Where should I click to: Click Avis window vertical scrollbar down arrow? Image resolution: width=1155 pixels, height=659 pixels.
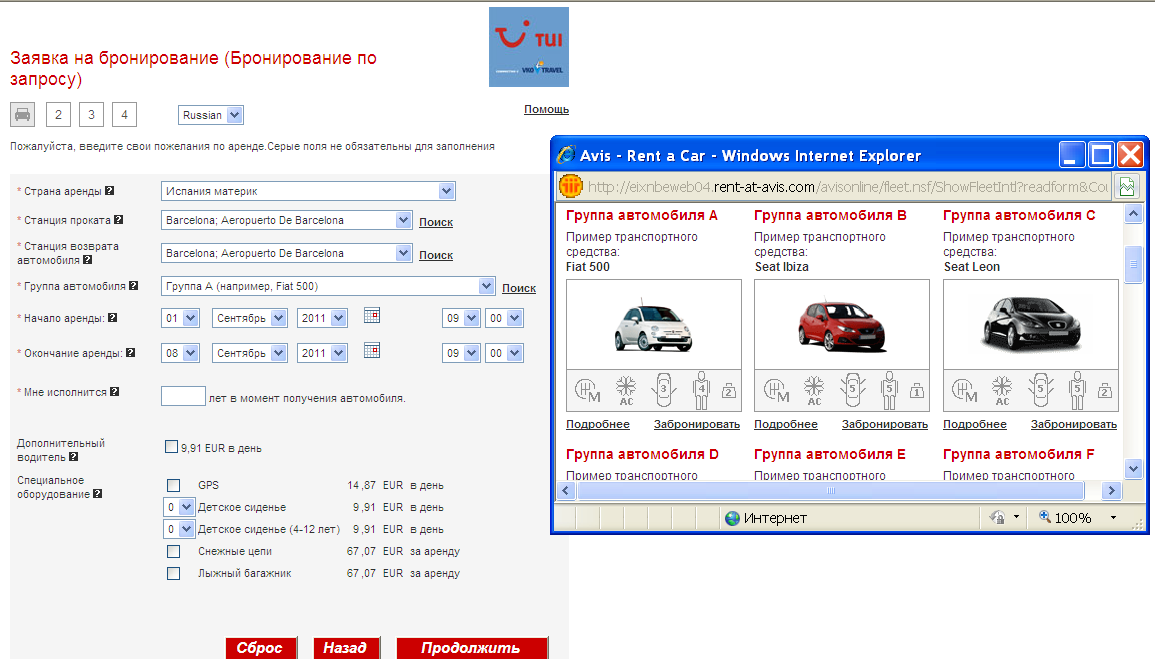tap(1134, 468)
